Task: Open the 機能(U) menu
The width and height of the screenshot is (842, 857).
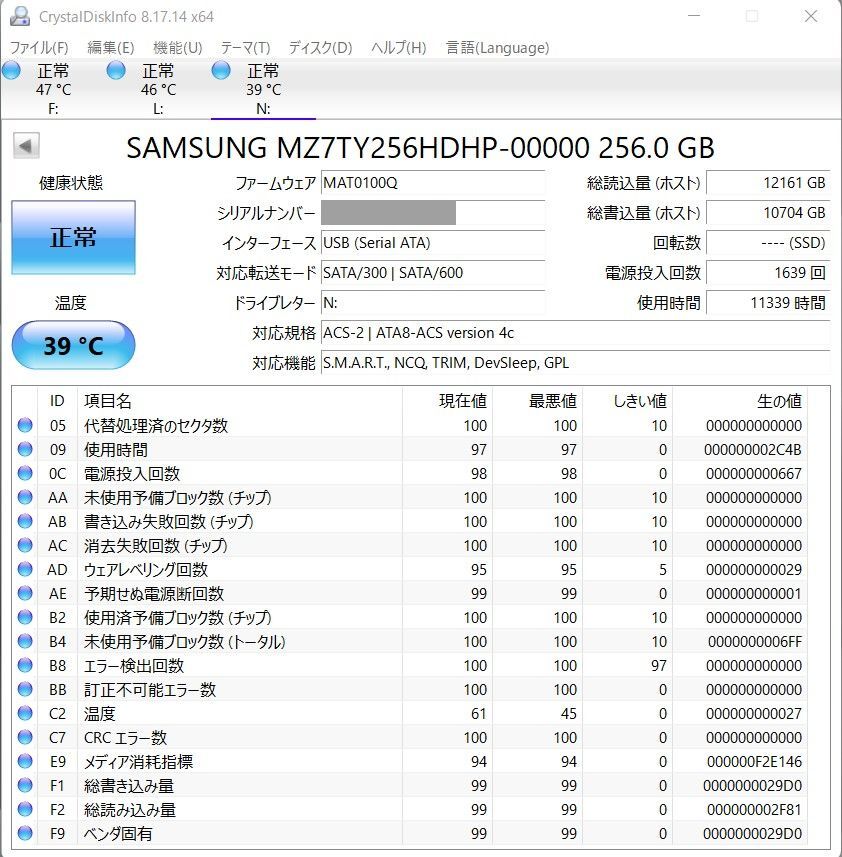Action: click(178, 48)
